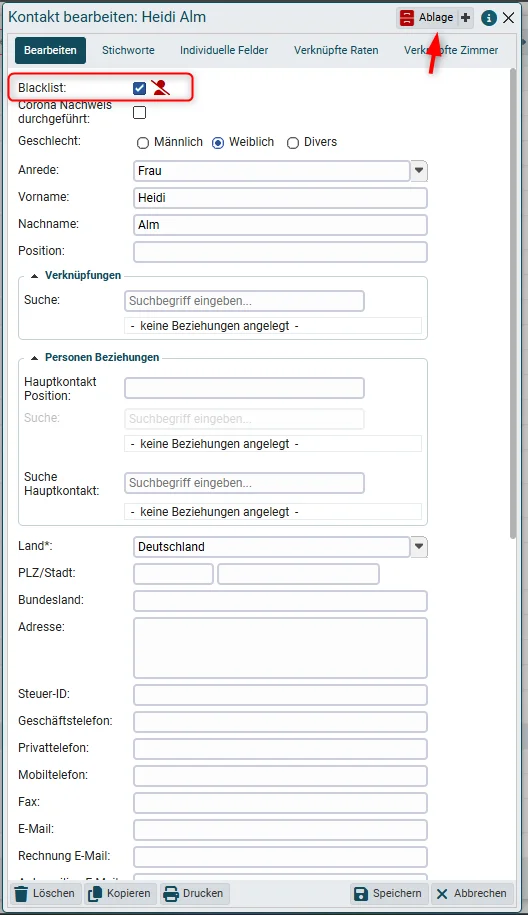Click the plus icon beside Ablage

pos(466,18)
